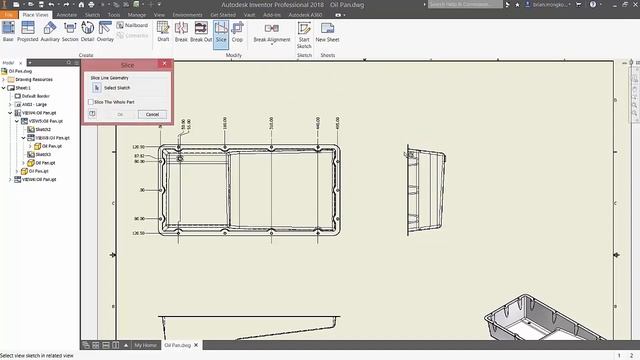
Task: Click the New Sheet tool
Action: 327,31
